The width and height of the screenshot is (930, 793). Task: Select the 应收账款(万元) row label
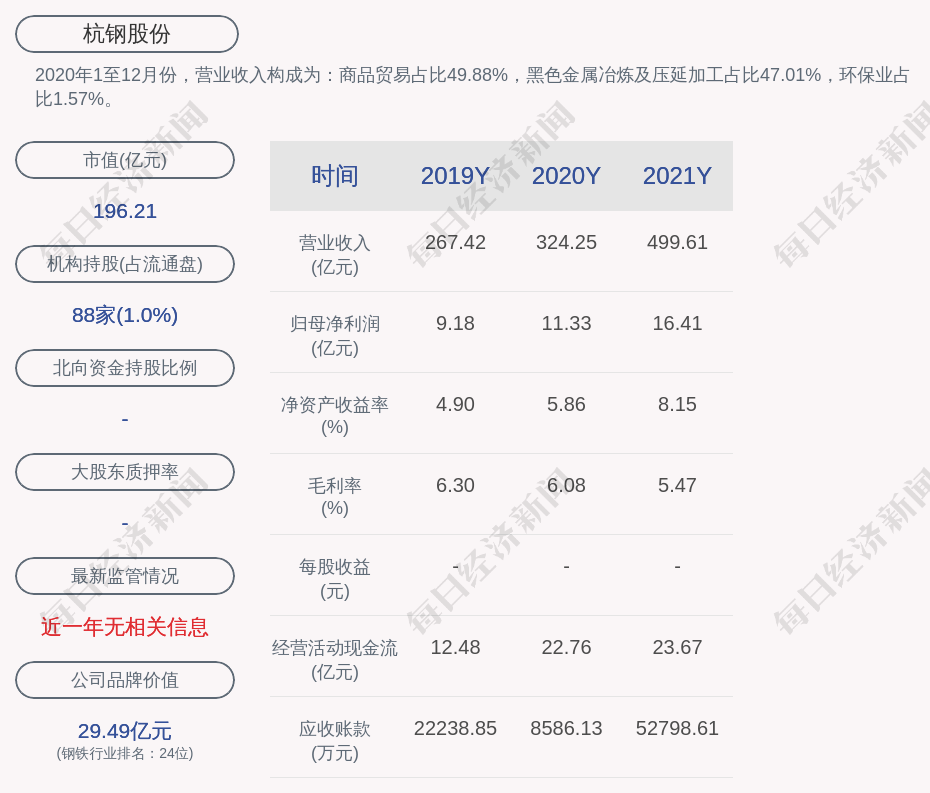pyautogui.click(x=335, y=741)
